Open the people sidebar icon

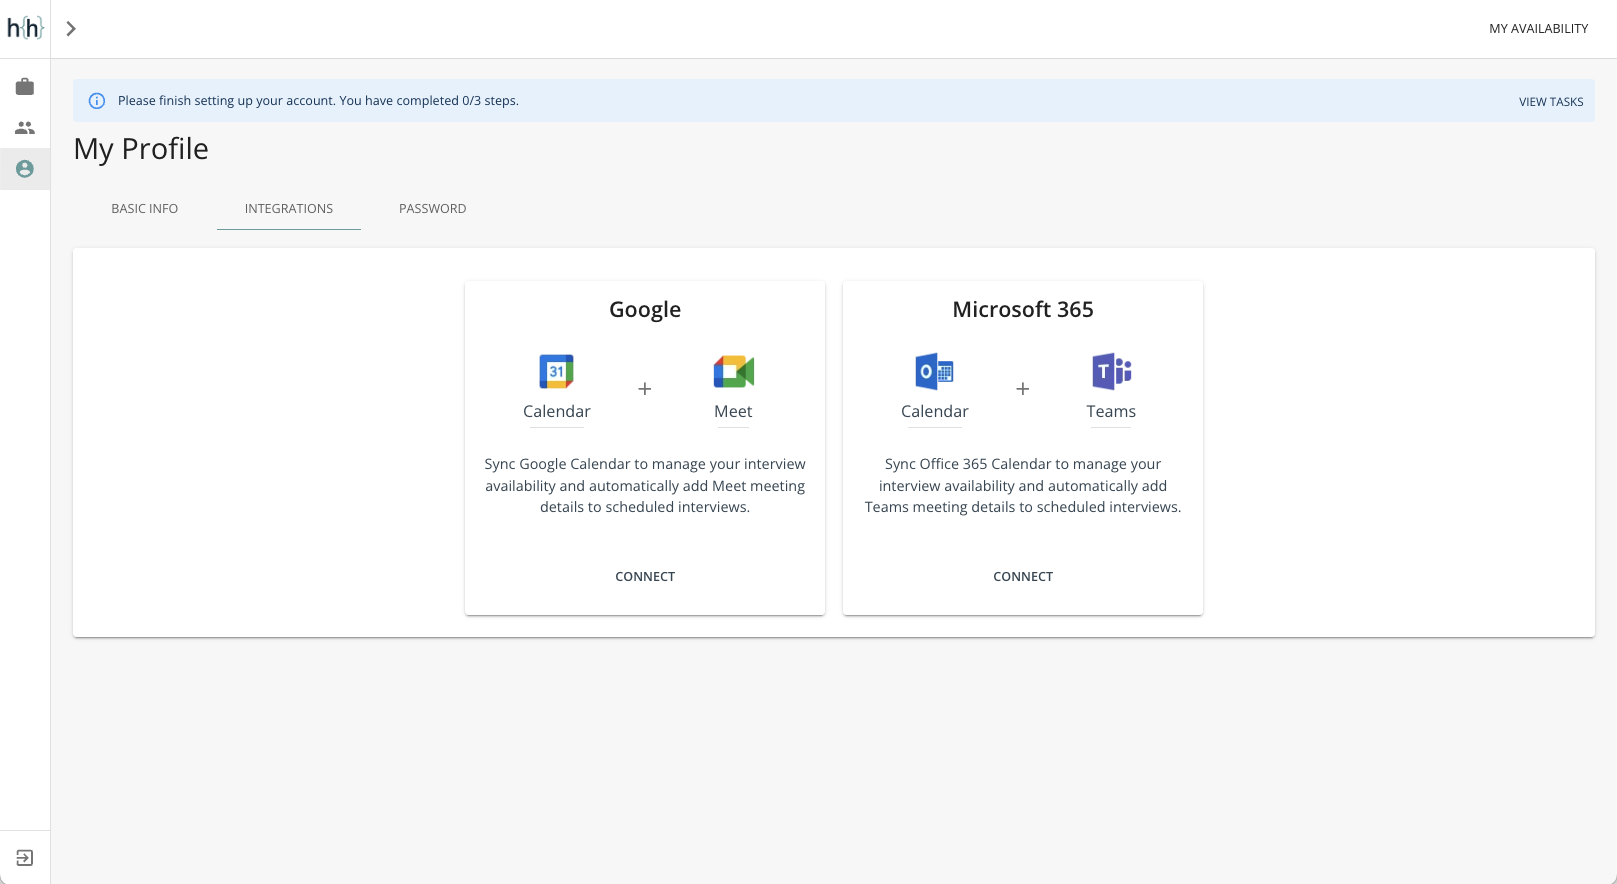tap(25, 128)
